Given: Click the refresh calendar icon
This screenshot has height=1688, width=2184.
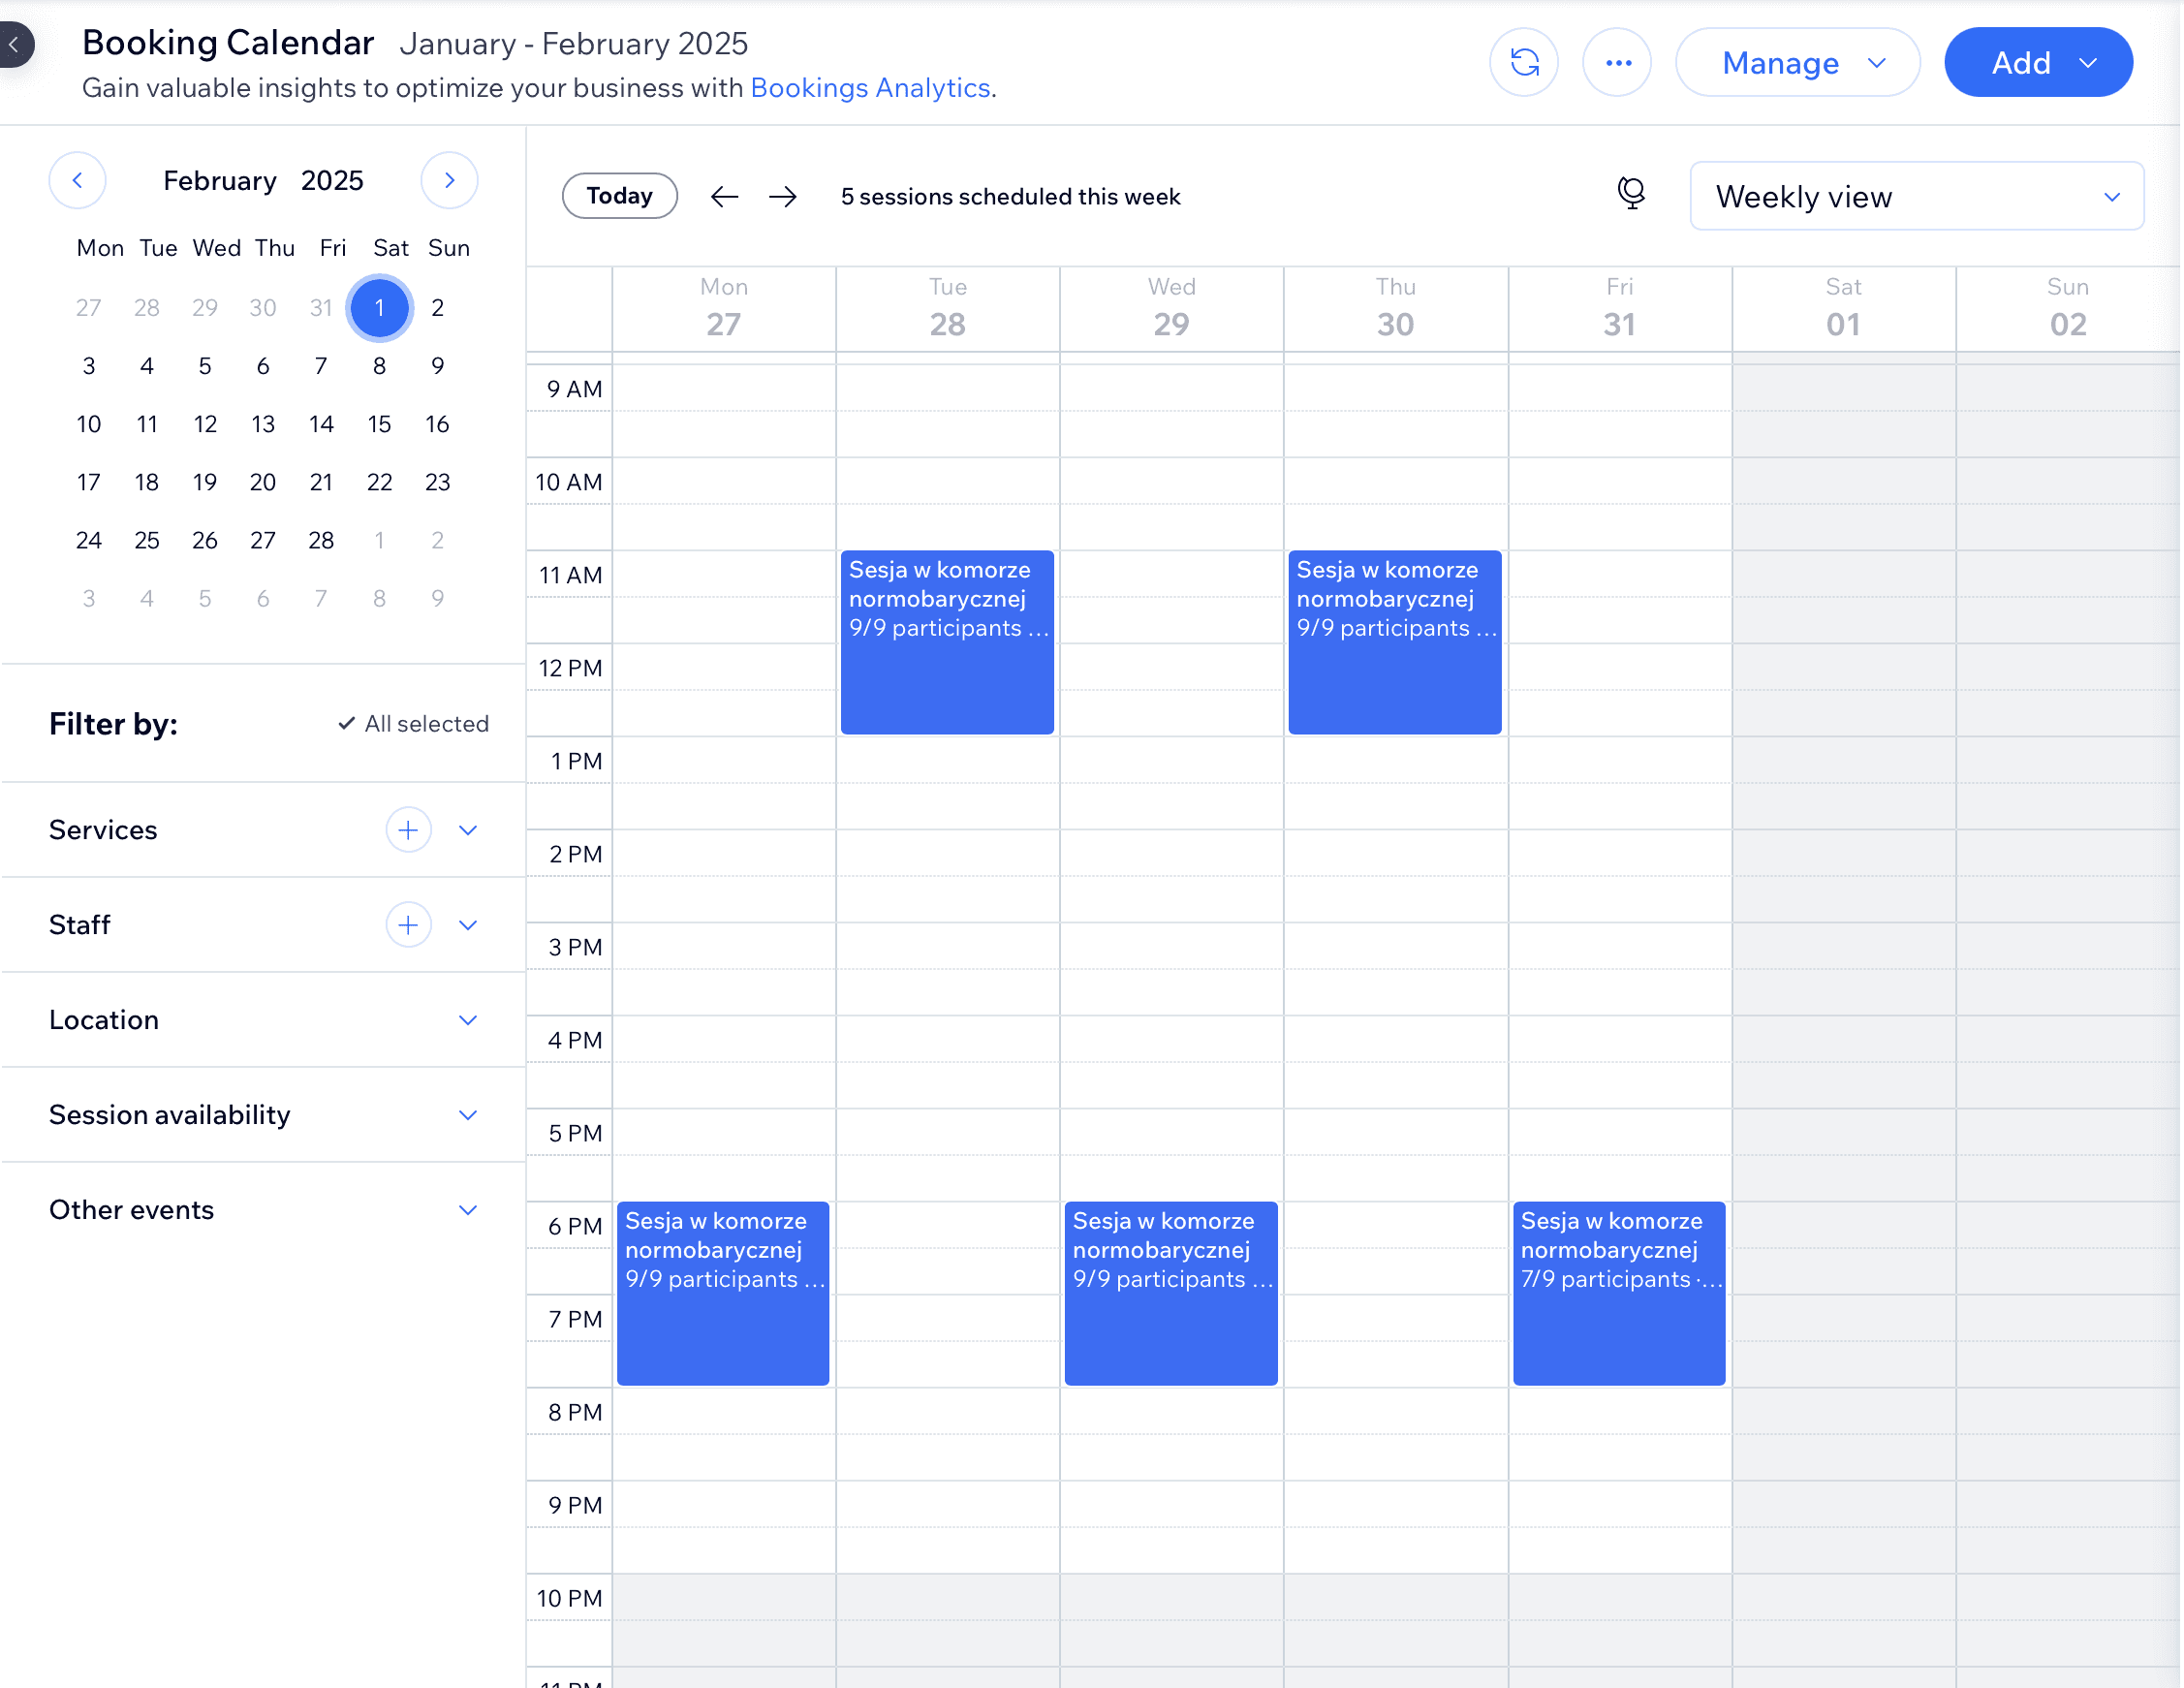Looking at the screenshot, I should [1523, 63].
